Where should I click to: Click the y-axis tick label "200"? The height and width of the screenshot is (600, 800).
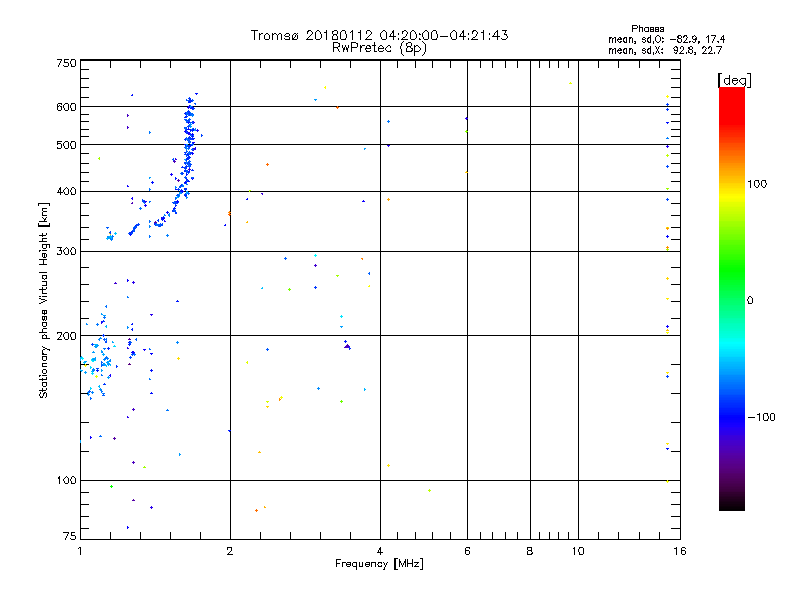[66, 336]
